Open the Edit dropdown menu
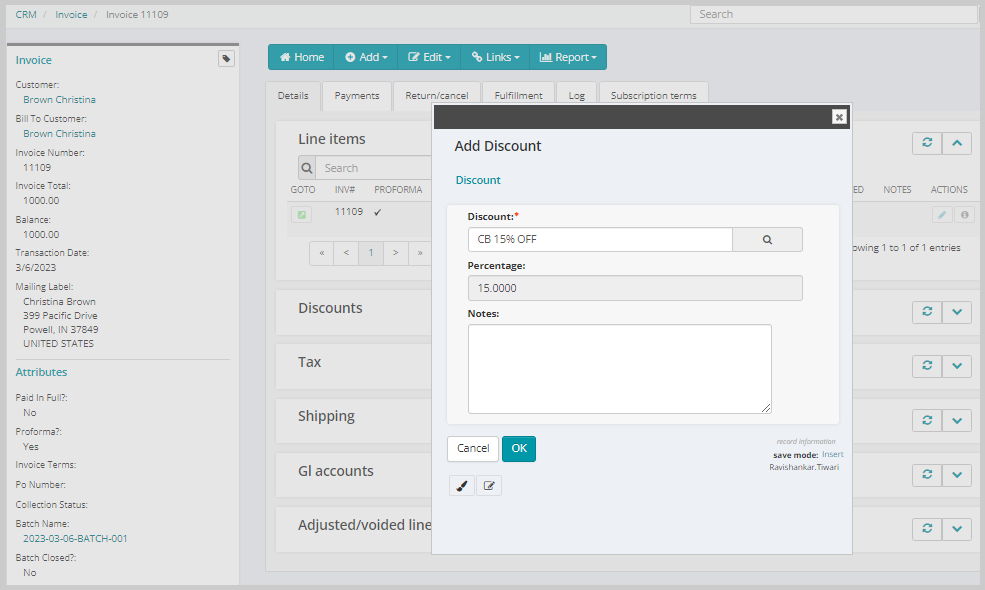This screenshot has height=590, width=985. tap(429, 57)
